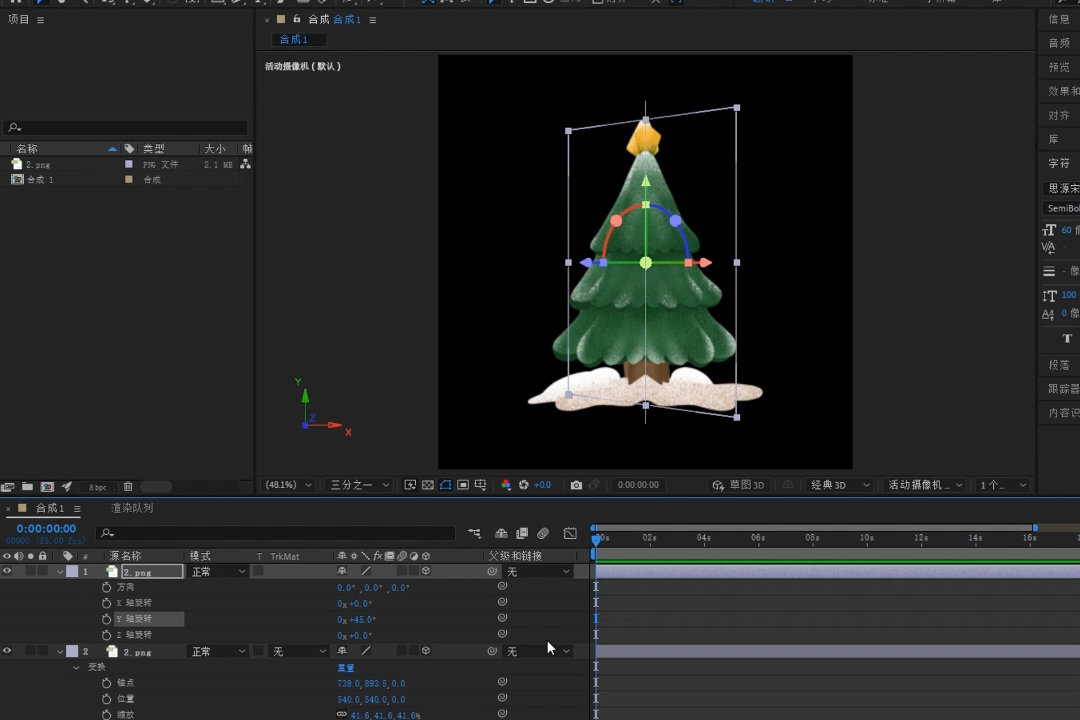Viewport: 1080px width, 720px height.
Task: Toggle visibility of layer 2
Action: click(7, 651)
